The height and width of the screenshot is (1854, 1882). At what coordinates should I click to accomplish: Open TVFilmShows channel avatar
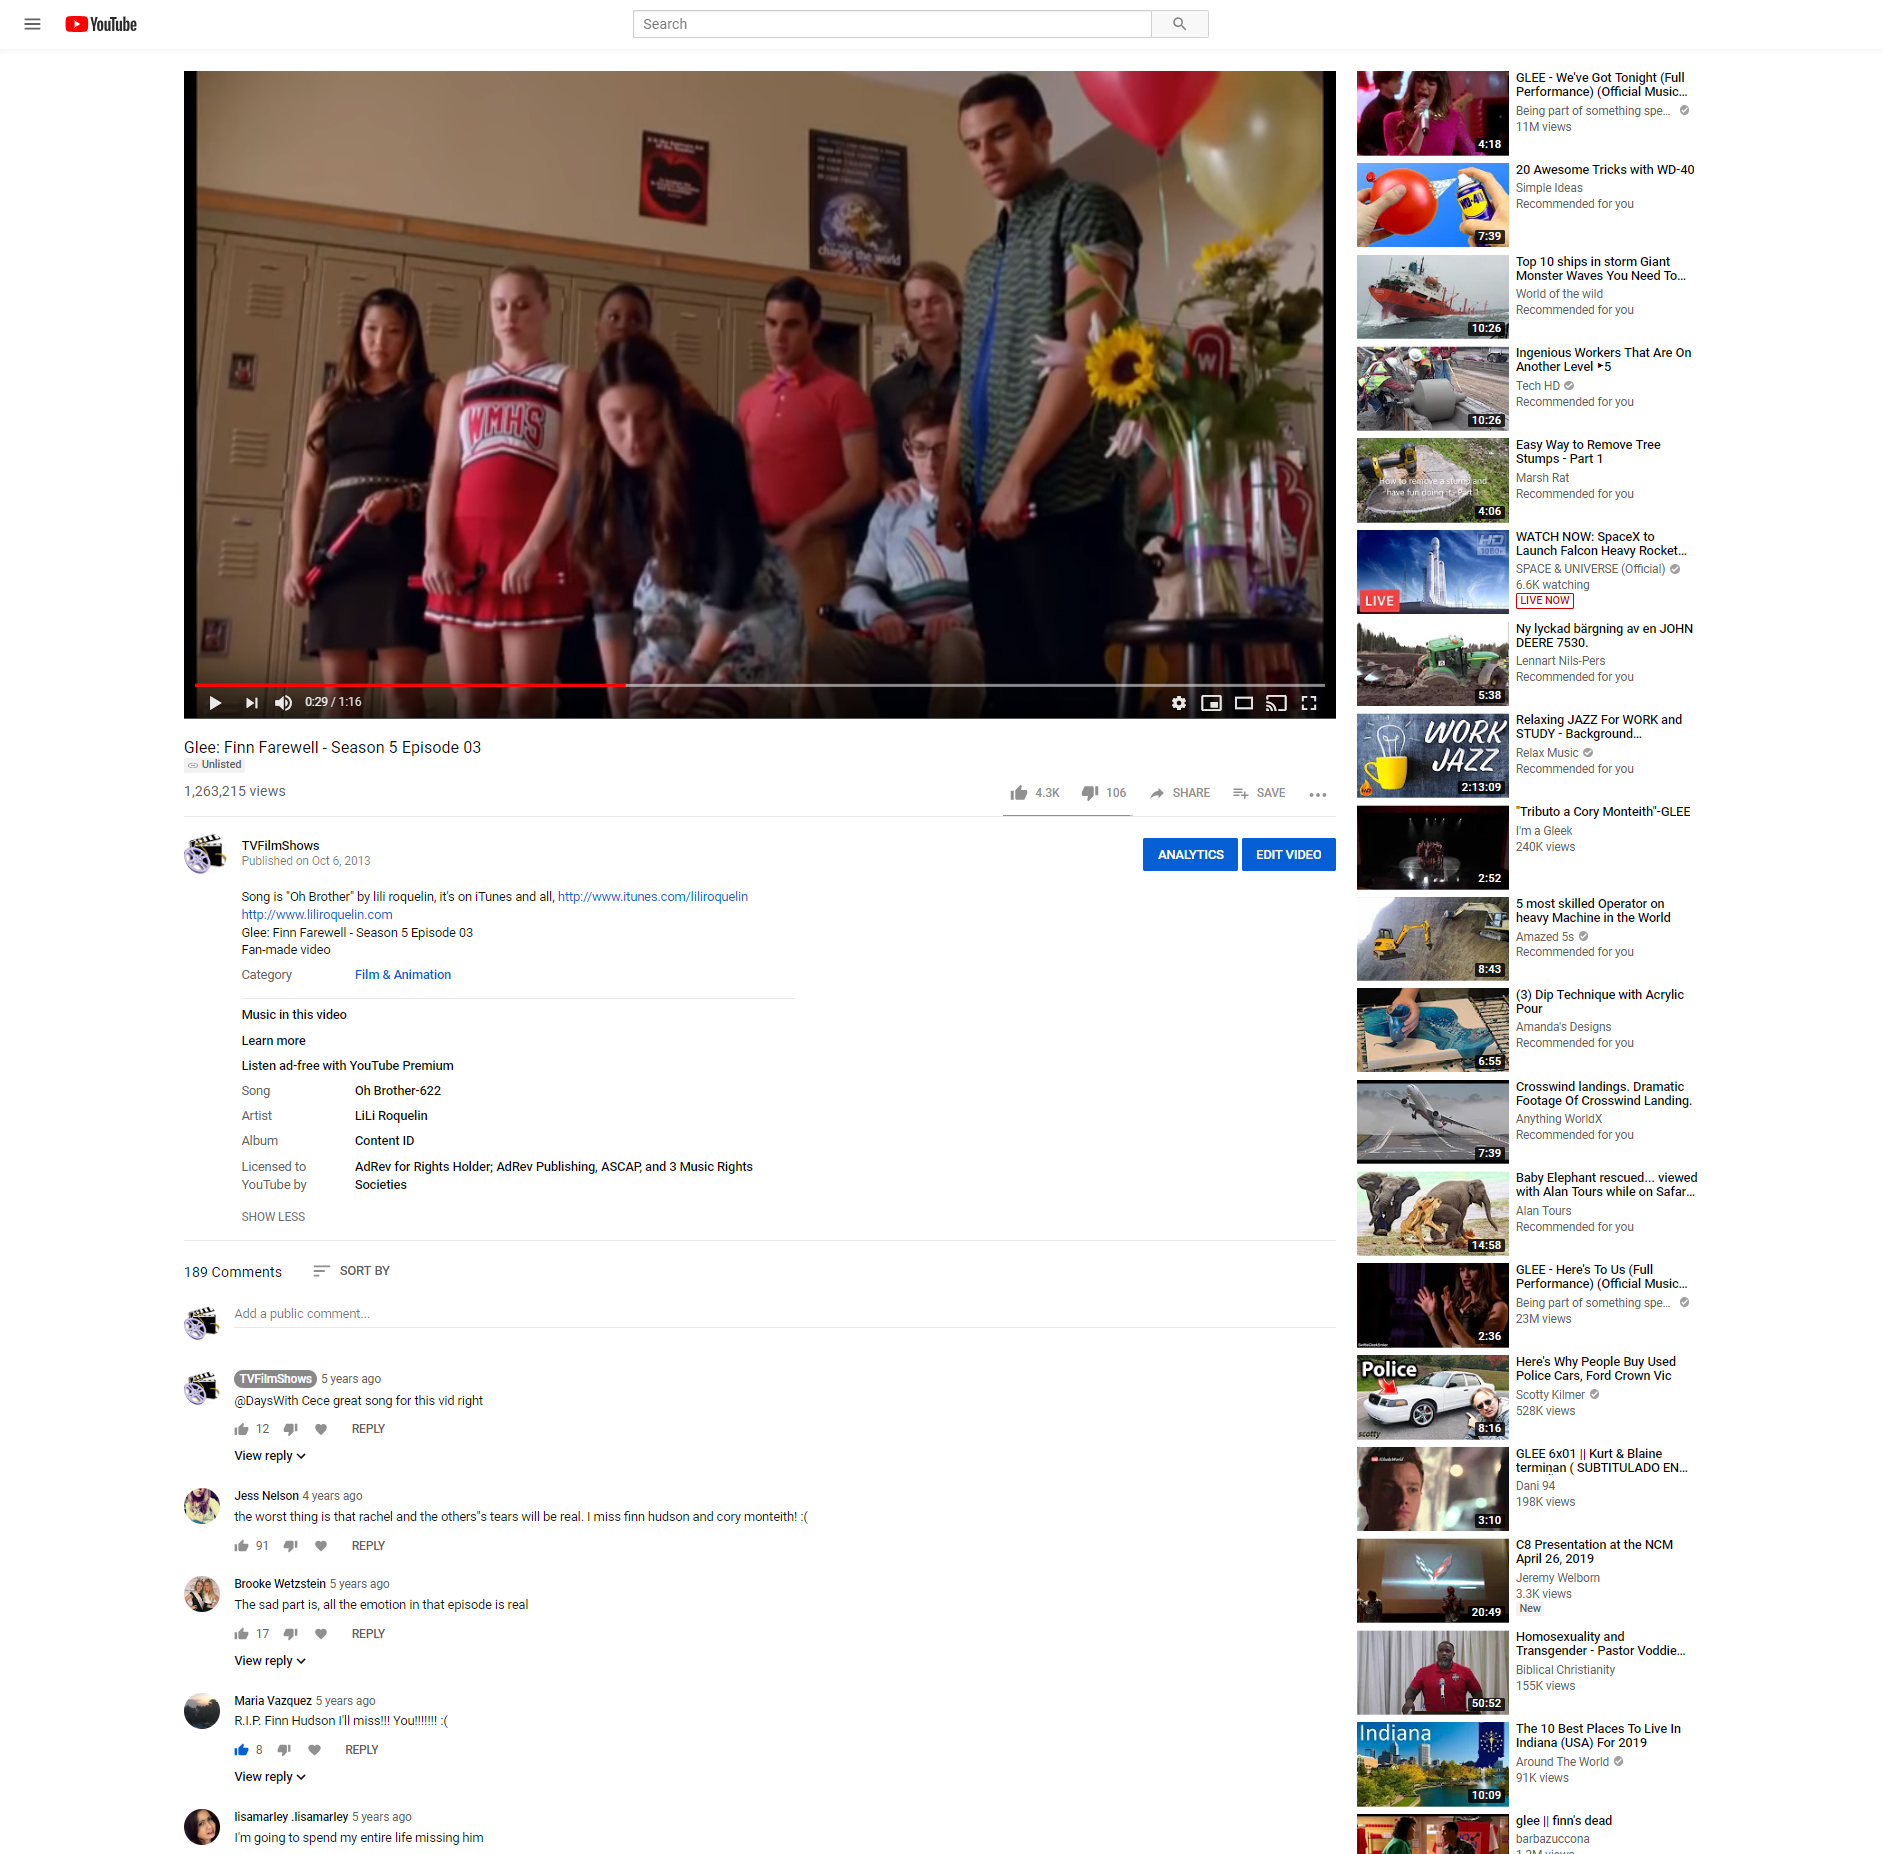[204, 854]
